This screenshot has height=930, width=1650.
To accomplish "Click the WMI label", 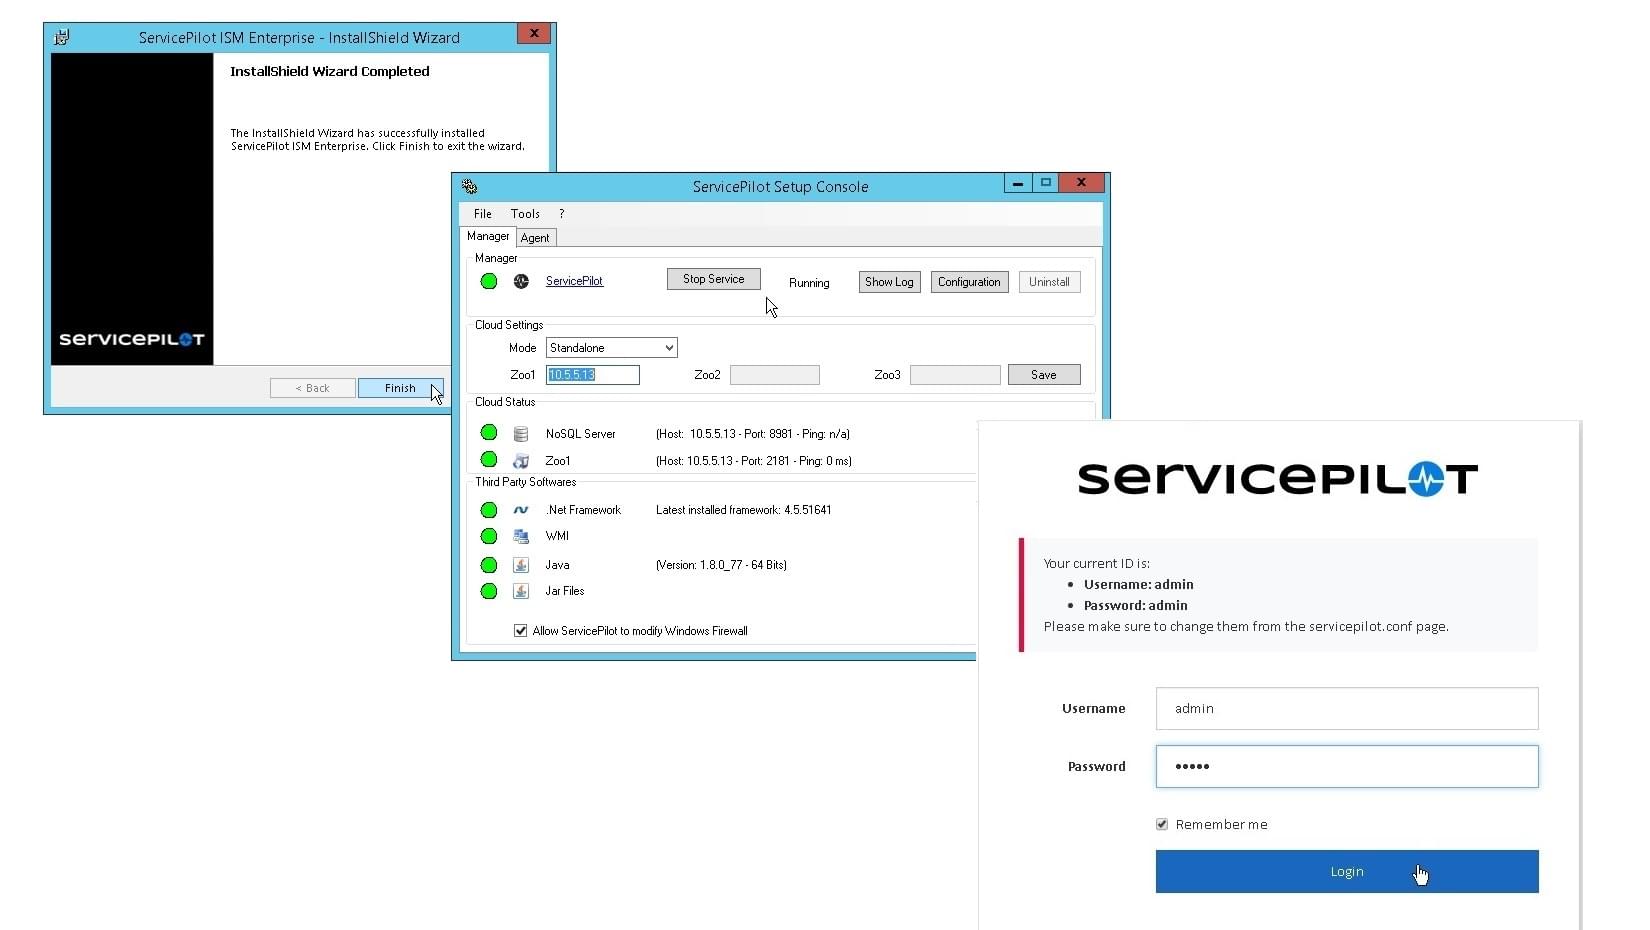I will [x=557, y=536].
